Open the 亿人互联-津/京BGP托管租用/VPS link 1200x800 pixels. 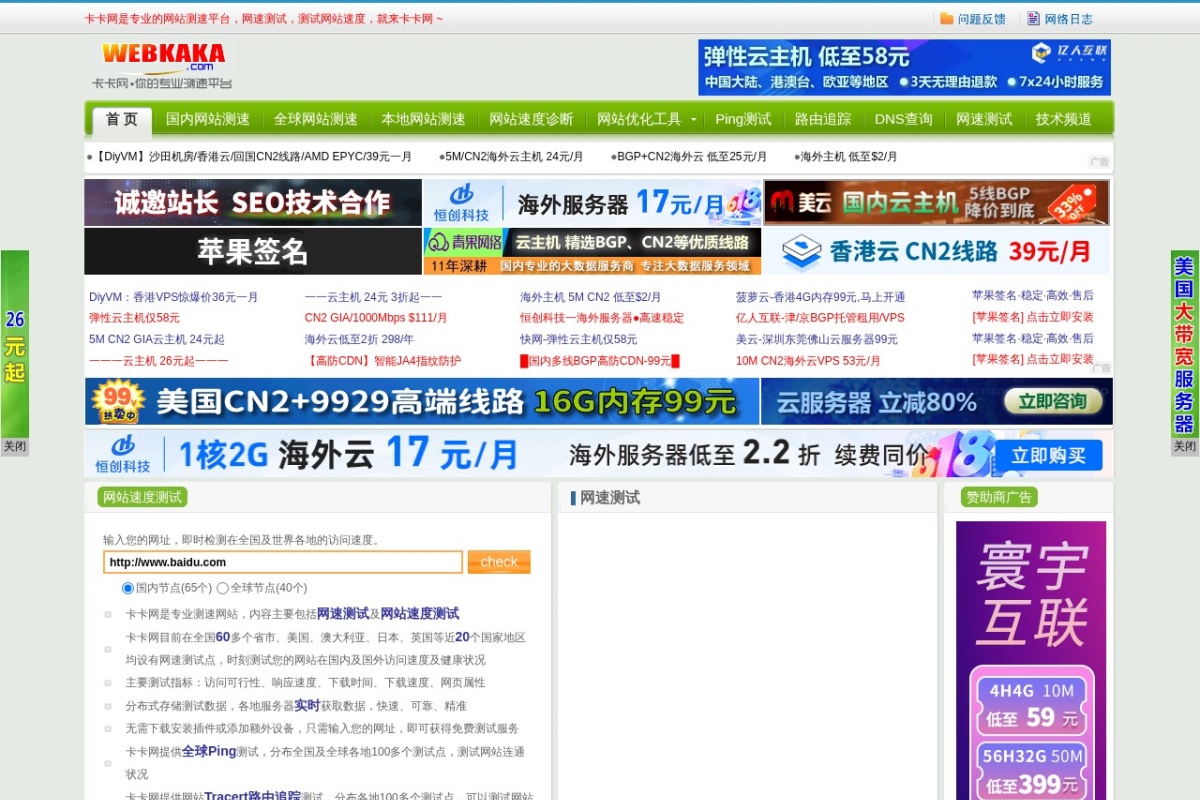820,318
